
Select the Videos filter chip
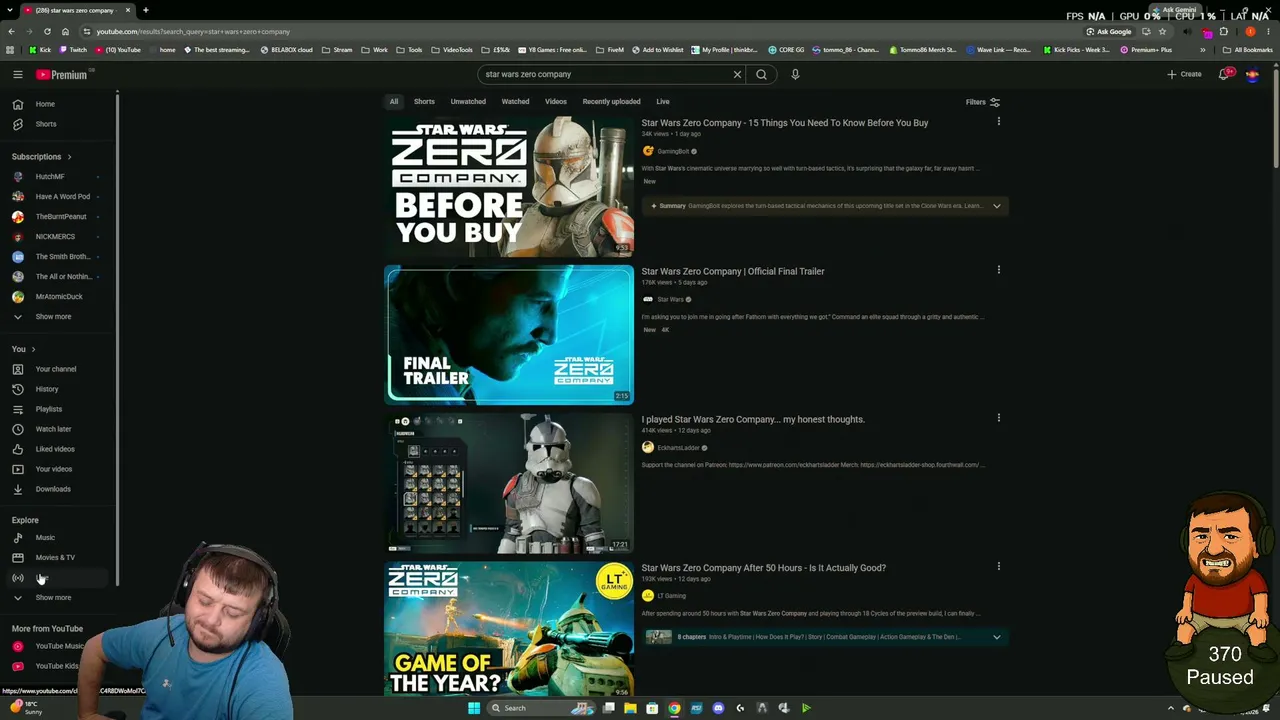coord(556,102)
